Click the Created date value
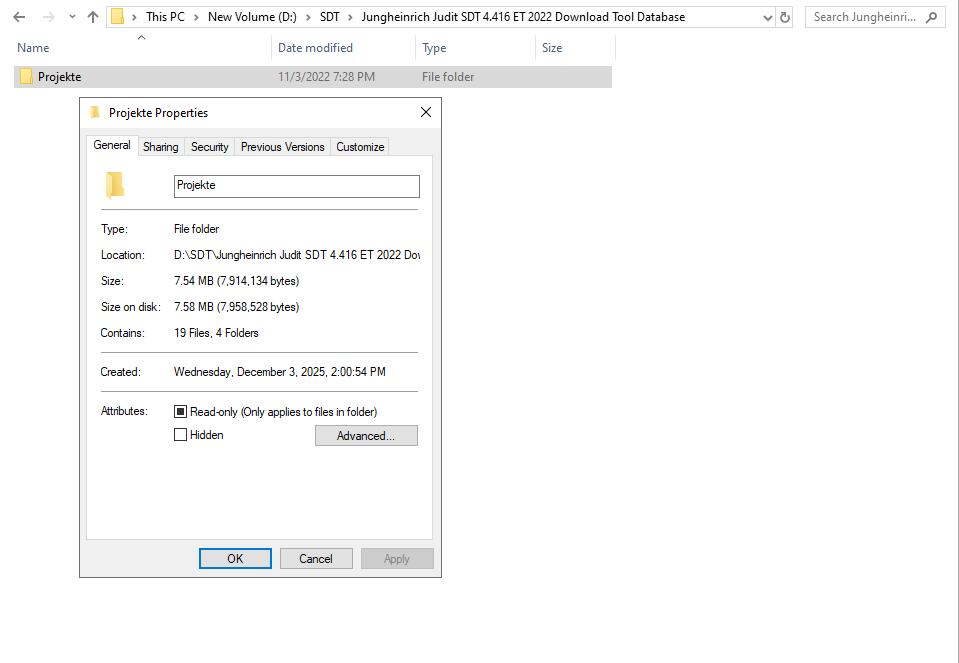 (280, 372)
